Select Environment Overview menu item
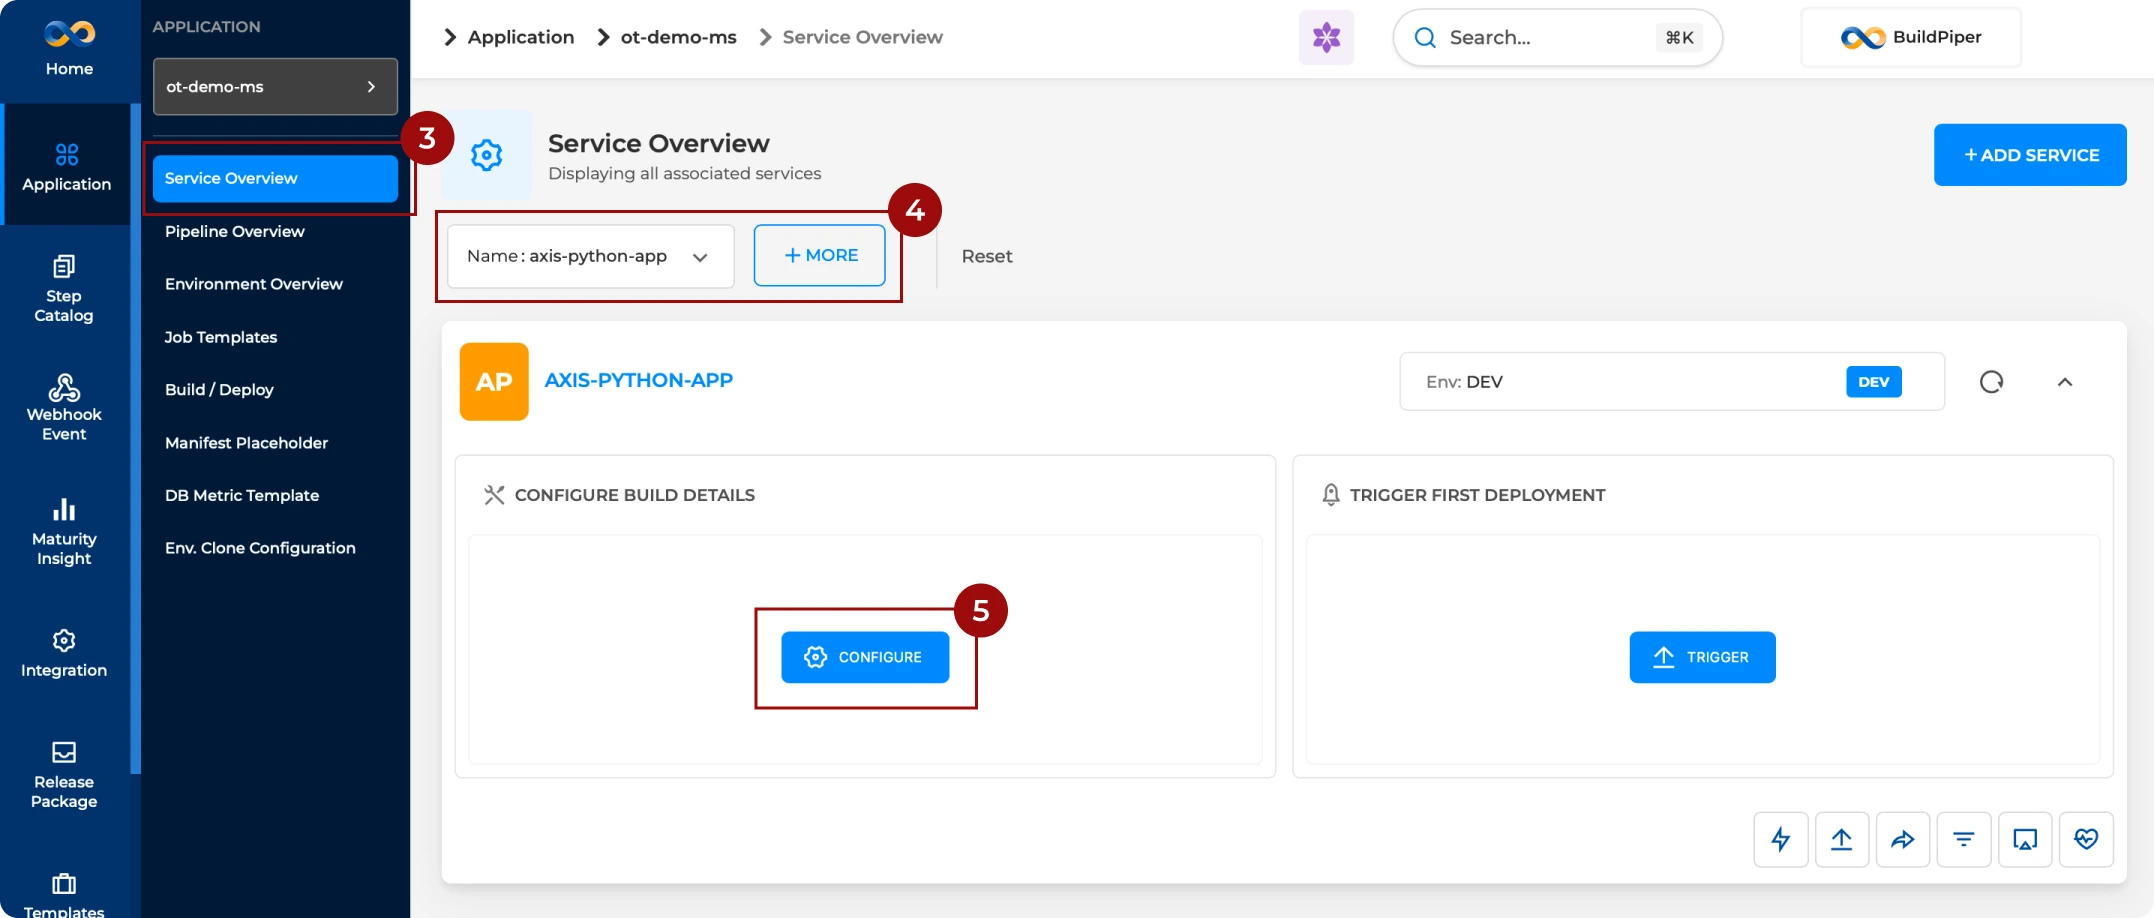 (x=253, y=284)
